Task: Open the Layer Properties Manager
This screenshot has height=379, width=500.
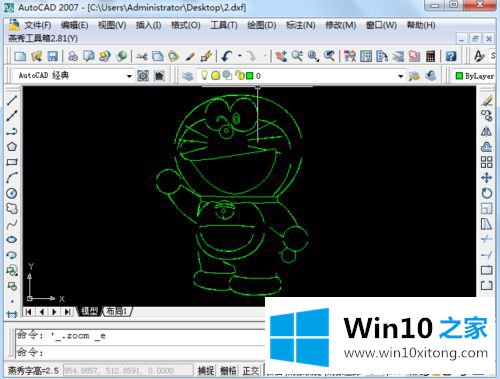Action: (x=188, y=76)
